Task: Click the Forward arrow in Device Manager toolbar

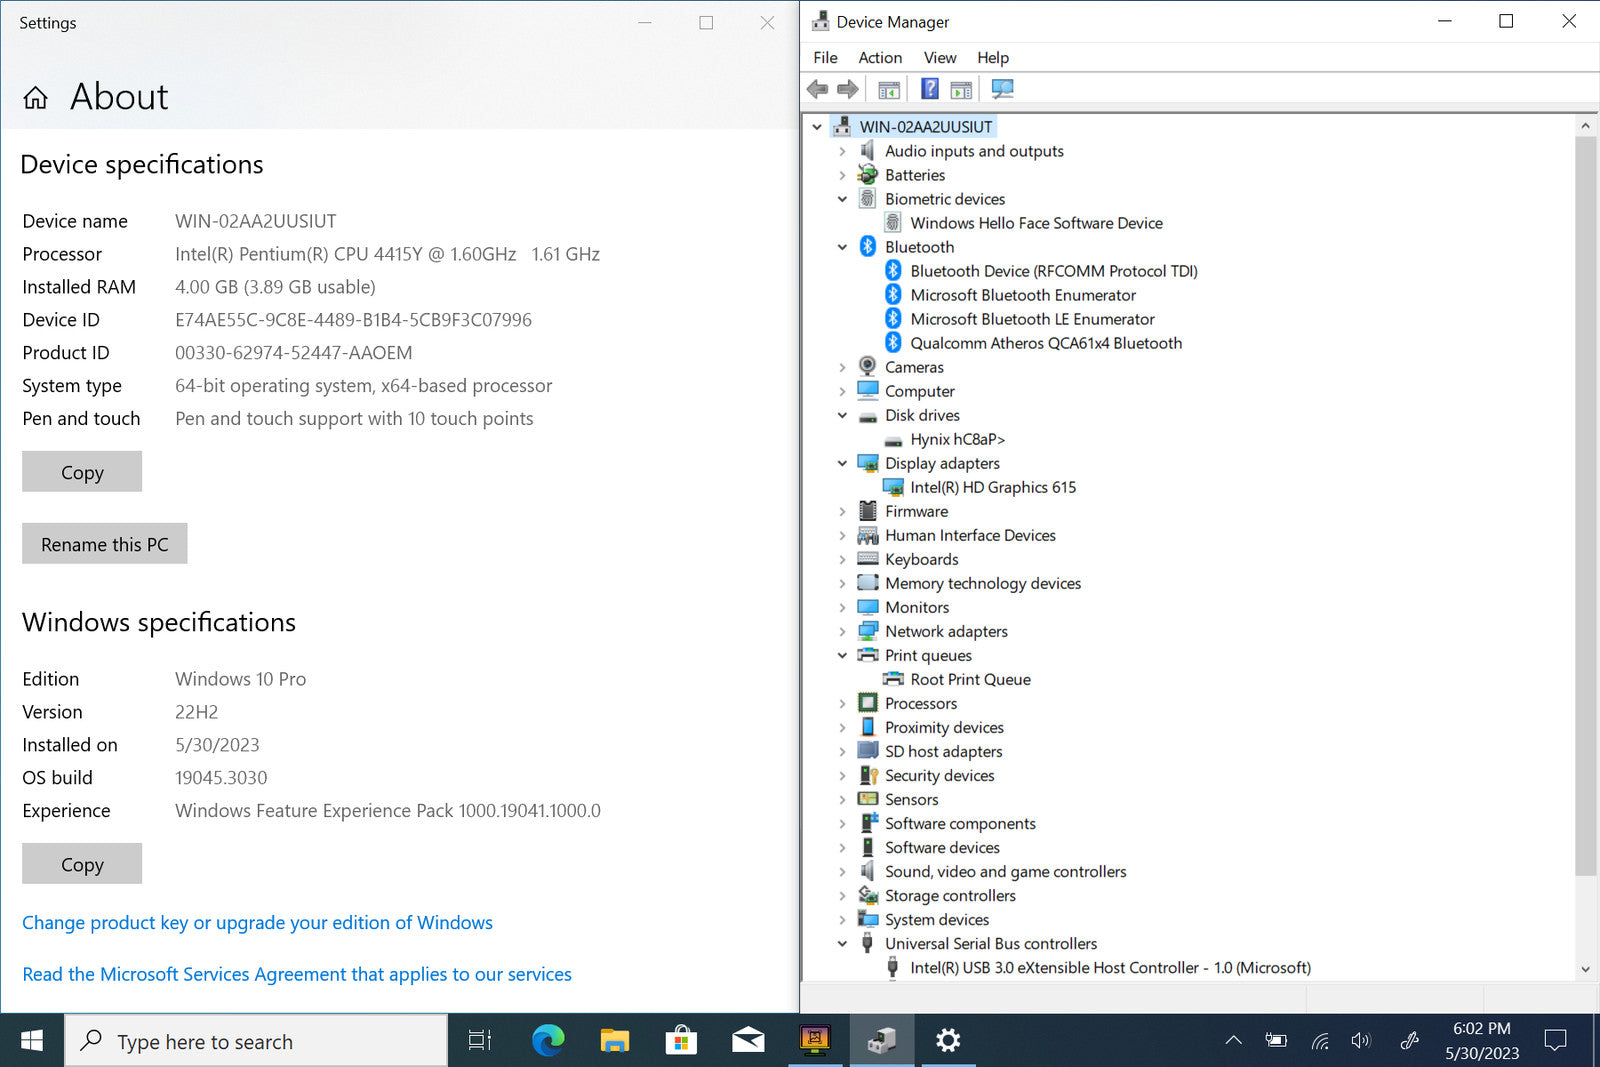Action: coord(848,89)
